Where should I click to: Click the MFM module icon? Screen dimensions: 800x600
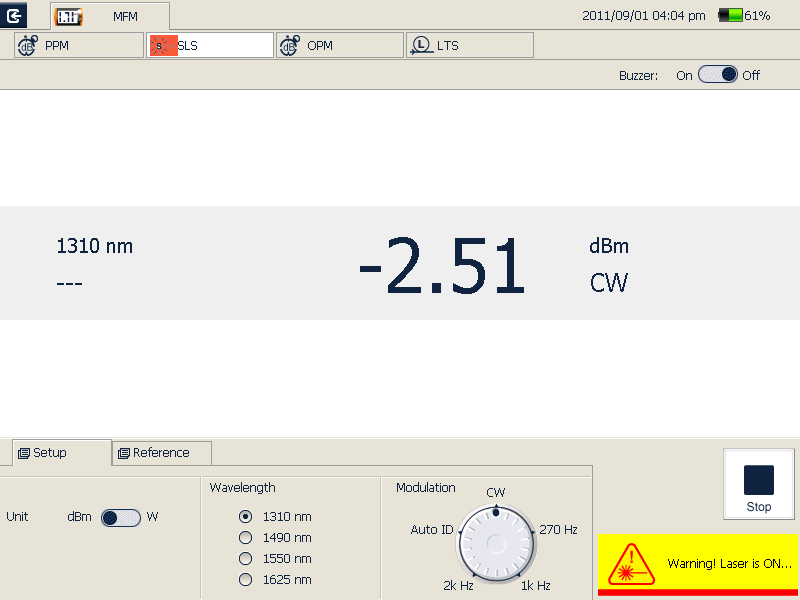[x=69, y=17]
